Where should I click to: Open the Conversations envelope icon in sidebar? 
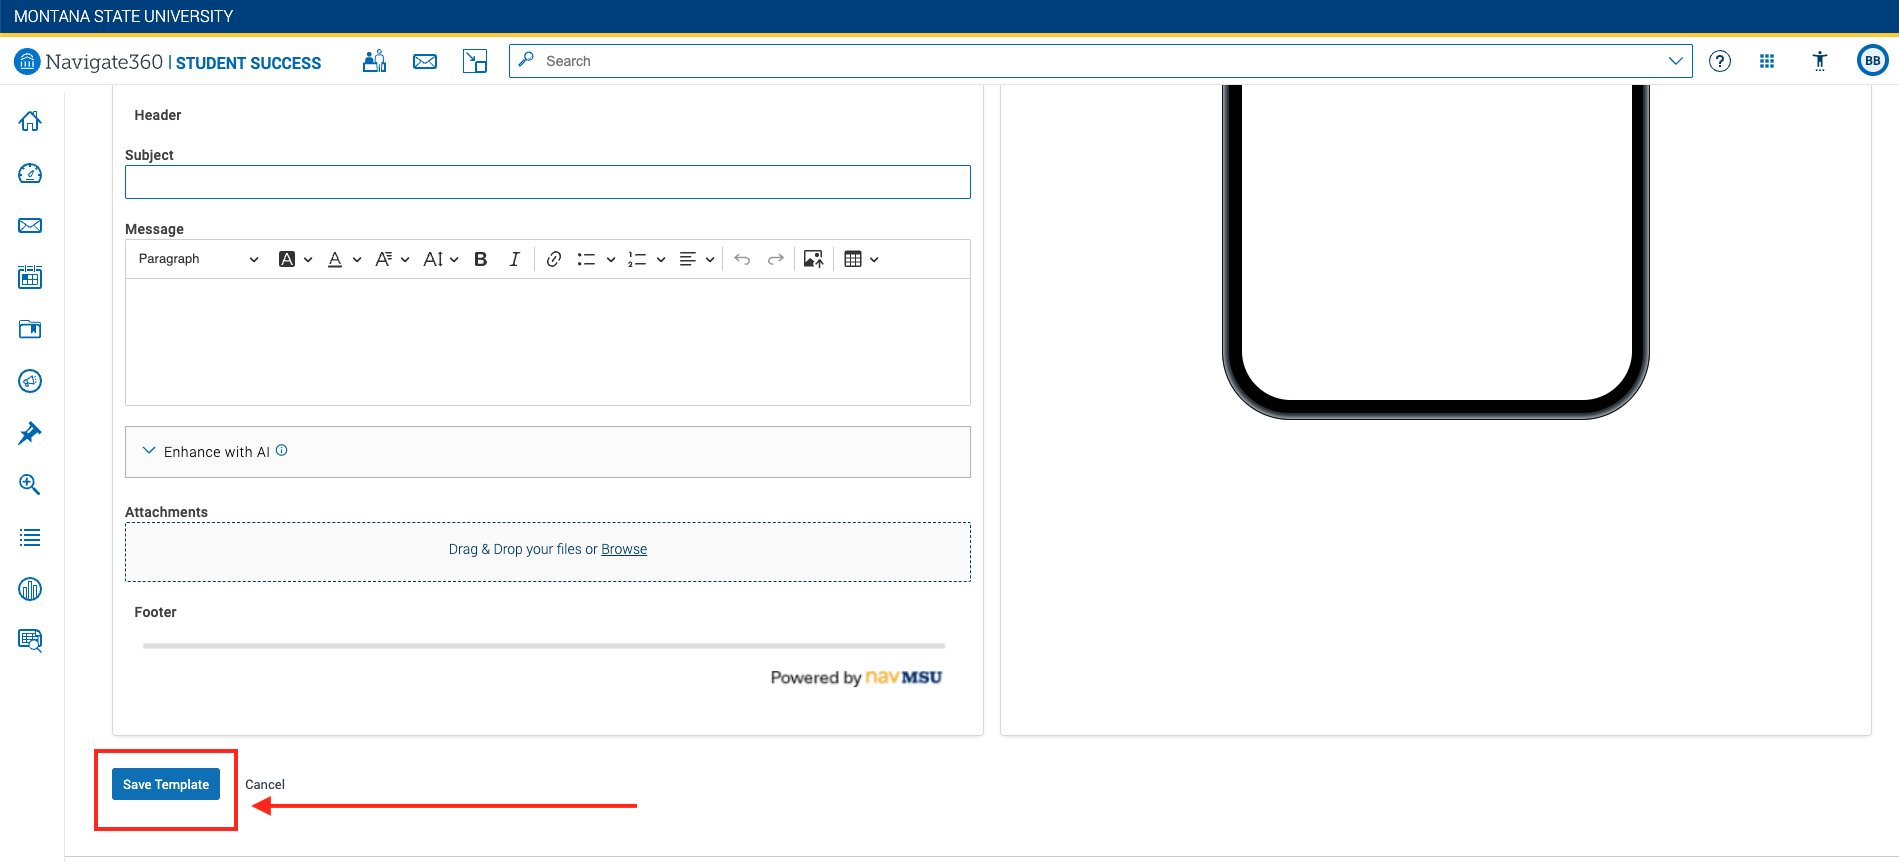pos(30,225)
